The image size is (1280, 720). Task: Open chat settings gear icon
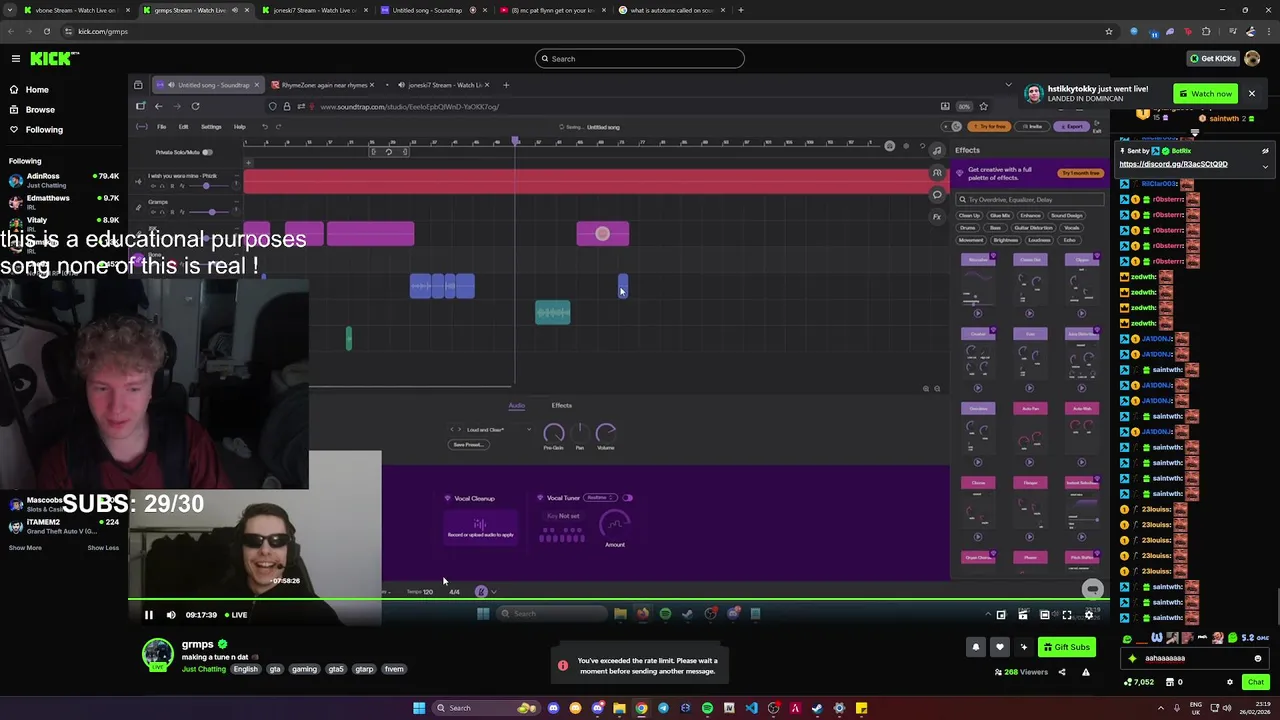click(1230, 682)
